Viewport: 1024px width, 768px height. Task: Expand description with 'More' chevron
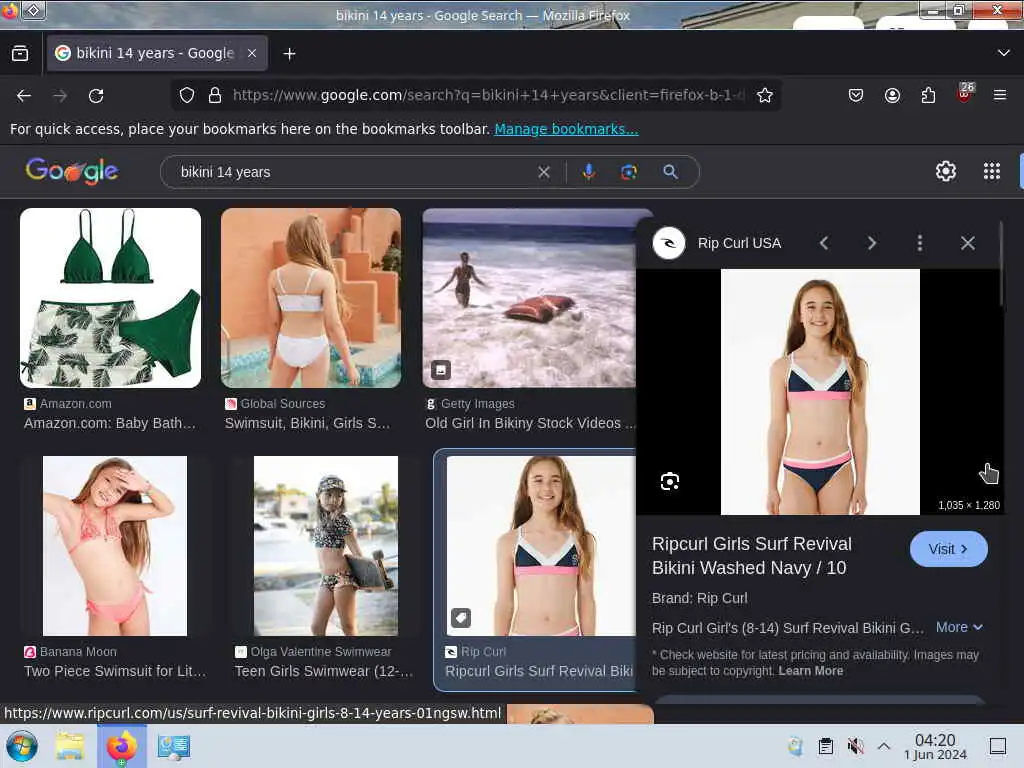959,627
